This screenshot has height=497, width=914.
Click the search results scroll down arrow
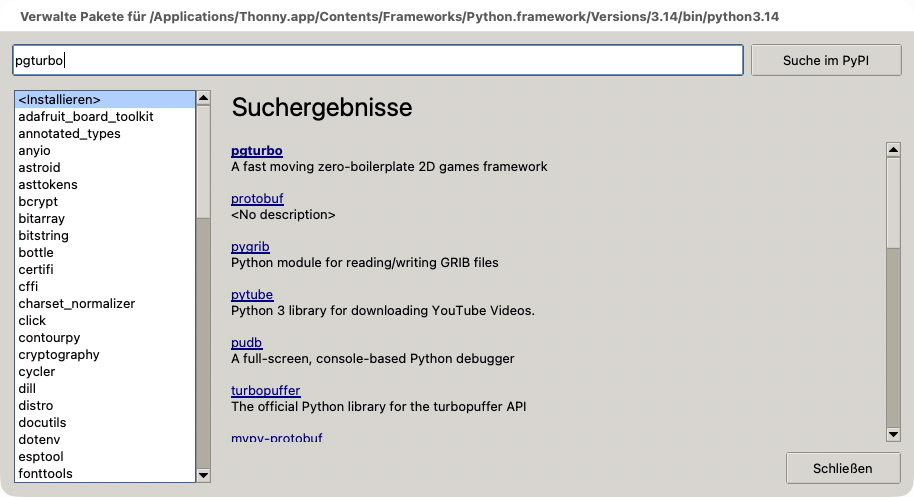(x=893, y=434)
